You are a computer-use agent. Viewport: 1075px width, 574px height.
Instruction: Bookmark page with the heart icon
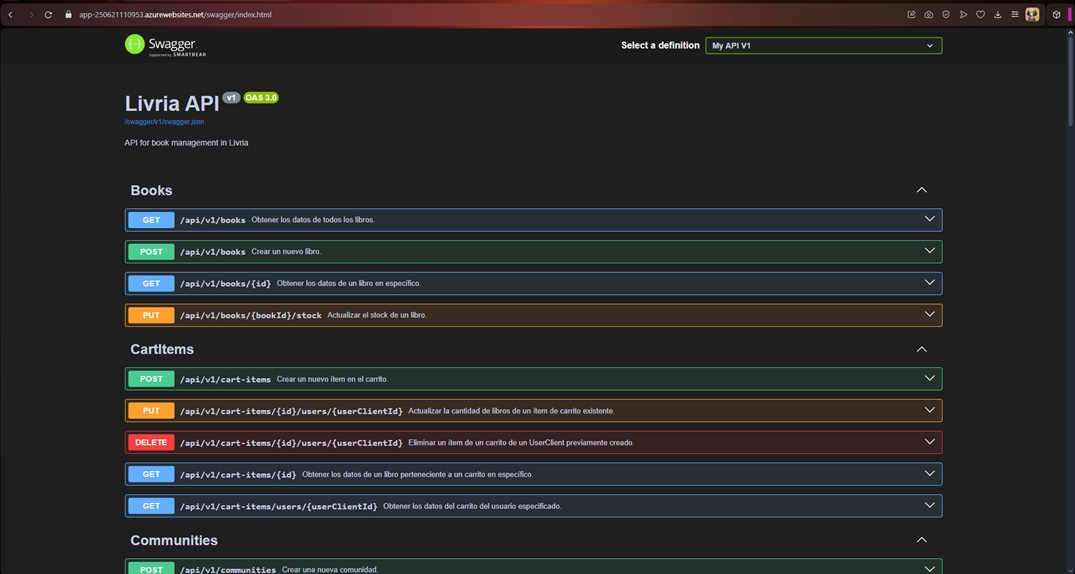[980, 14]
